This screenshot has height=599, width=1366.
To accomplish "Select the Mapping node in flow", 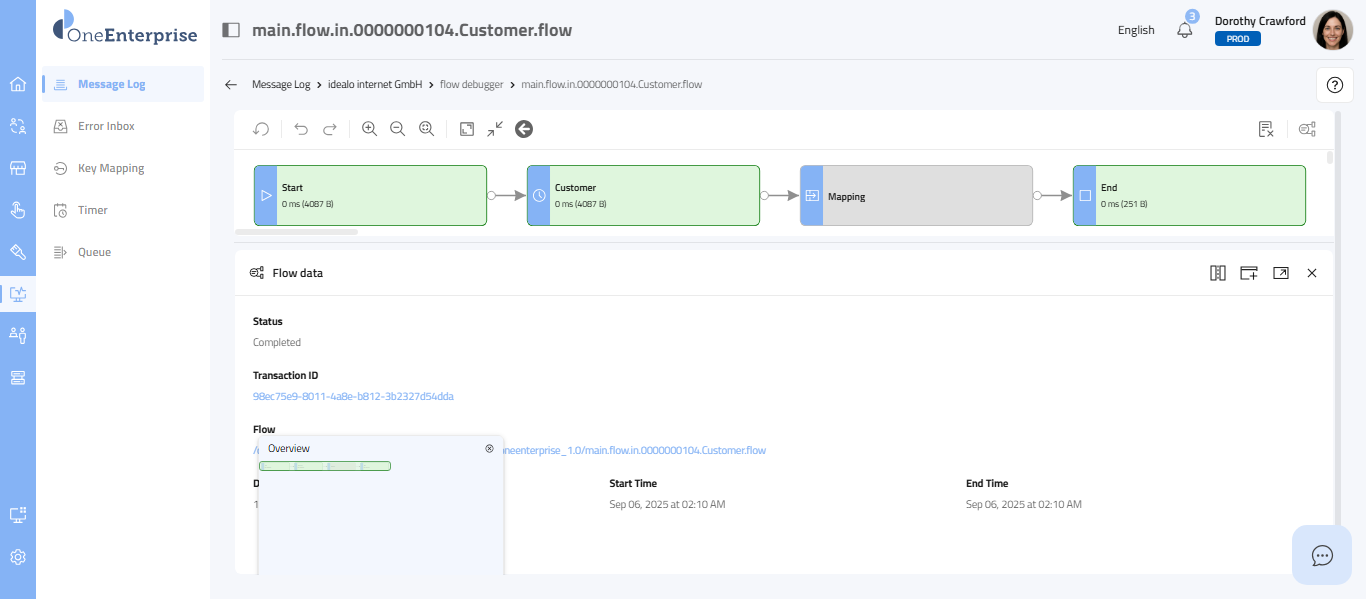I will [916, 196].
